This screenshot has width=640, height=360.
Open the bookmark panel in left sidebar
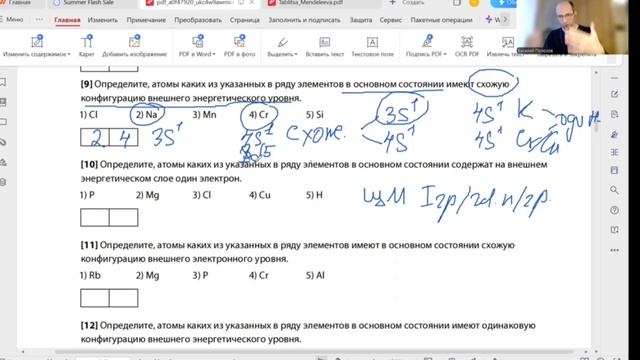click(x=3, y=82)
